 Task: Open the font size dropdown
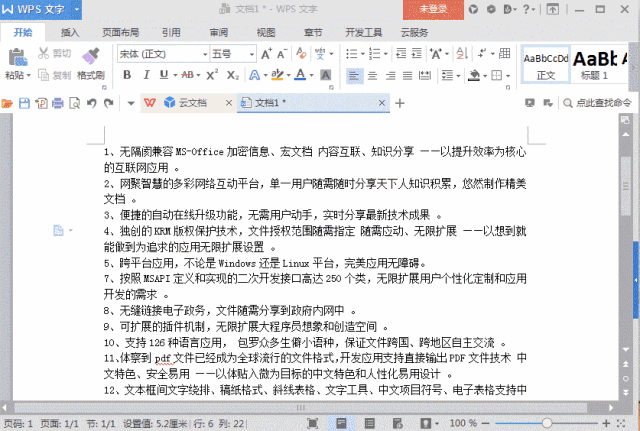[252, 54]
